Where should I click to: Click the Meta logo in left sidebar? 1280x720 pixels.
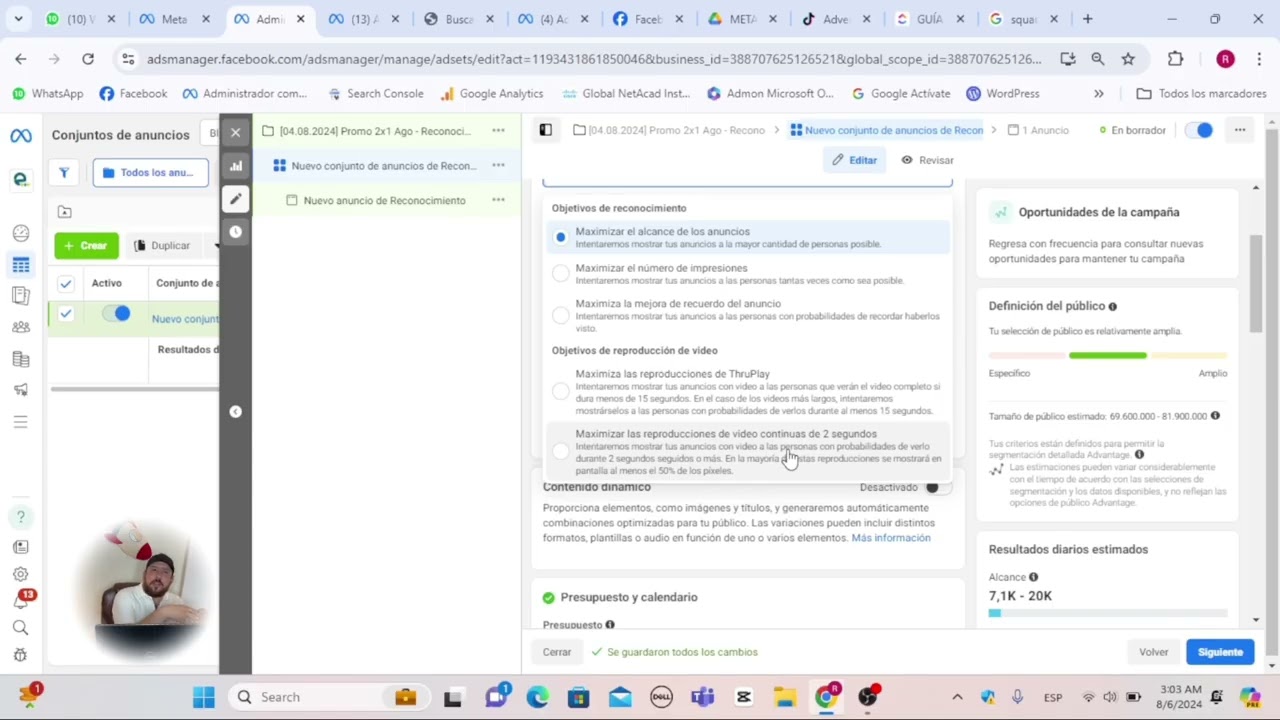pyautogui.click(x=21, y=136)
